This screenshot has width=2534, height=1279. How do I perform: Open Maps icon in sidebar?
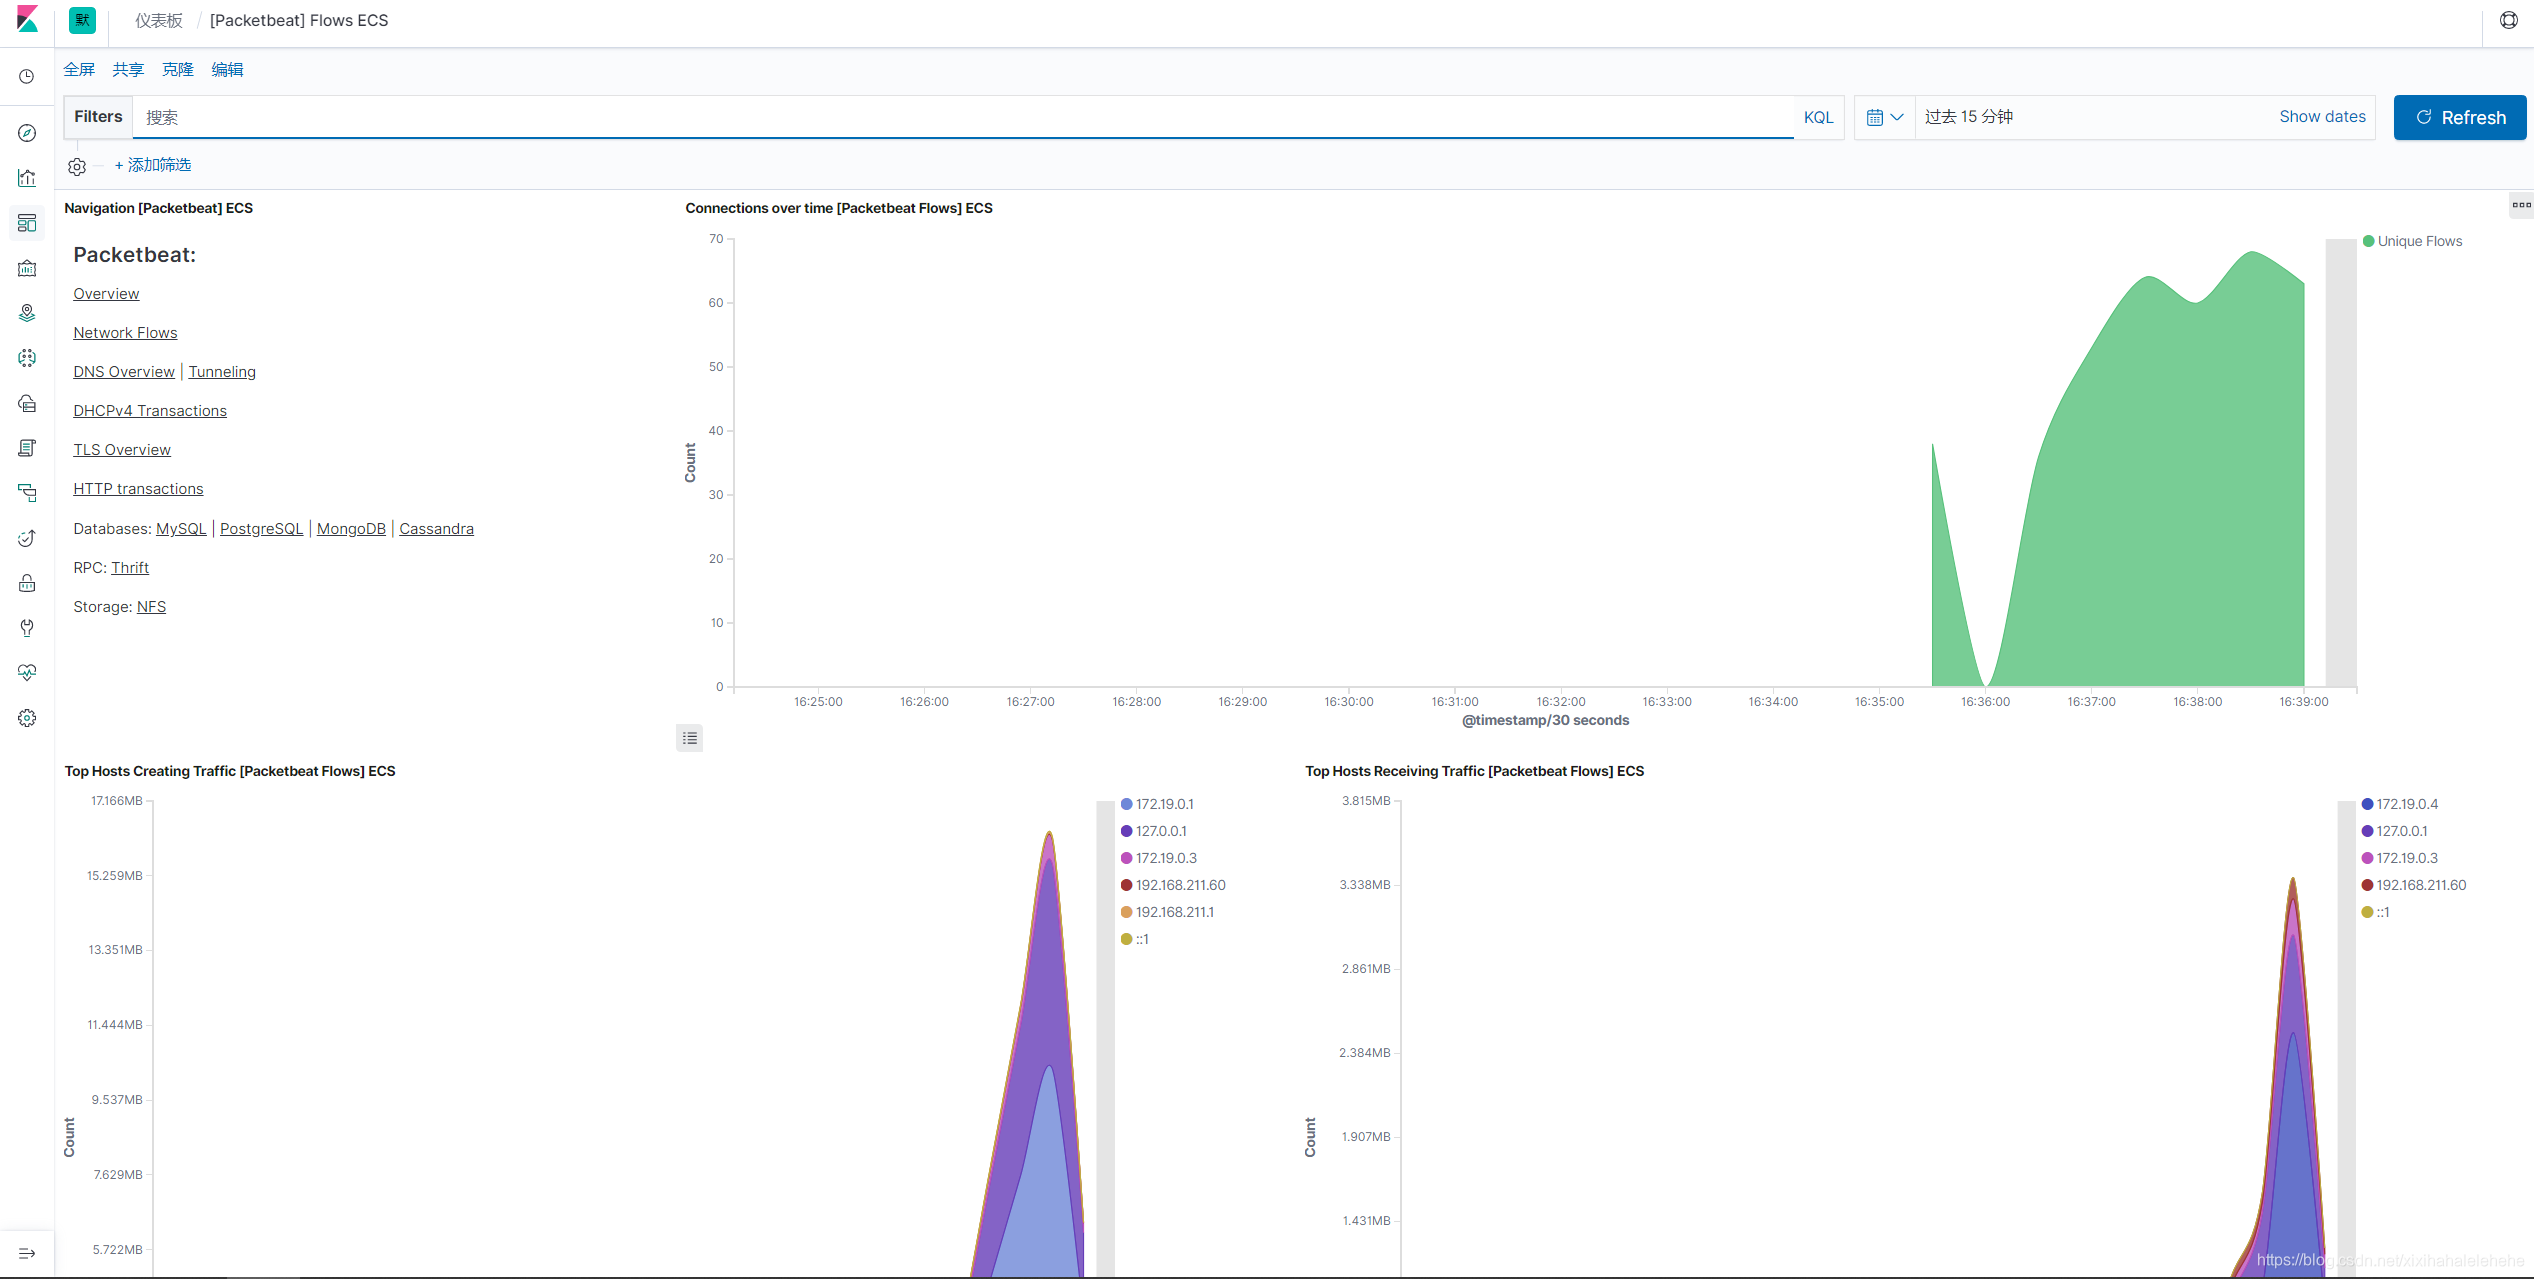[x=27, y=313]
